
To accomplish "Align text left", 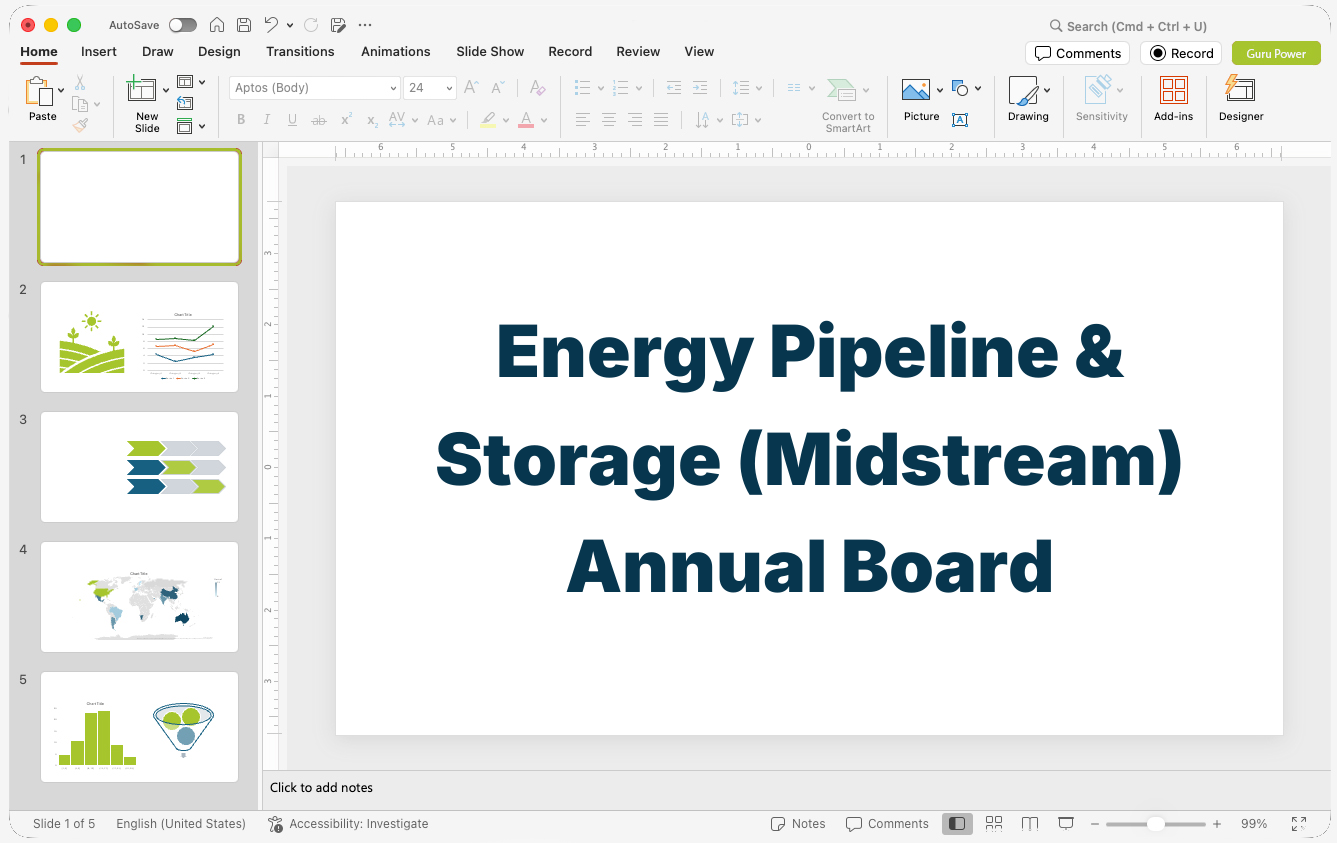I will [x=582, y=120].
